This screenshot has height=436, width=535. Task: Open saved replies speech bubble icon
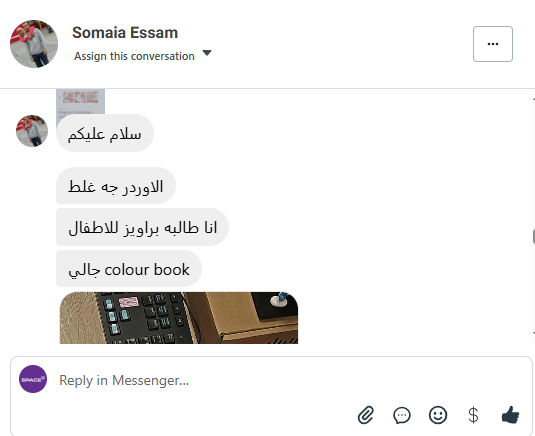402,415
